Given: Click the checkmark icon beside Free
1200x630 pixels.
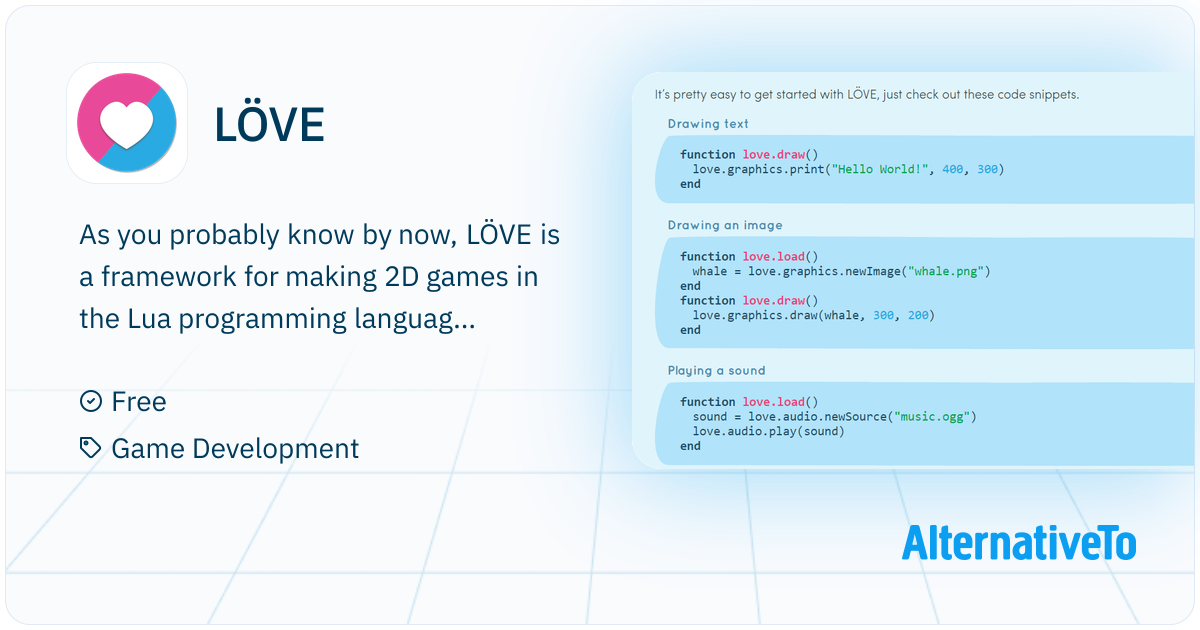Looking at the screenshot, I should [x=90, y=401].
